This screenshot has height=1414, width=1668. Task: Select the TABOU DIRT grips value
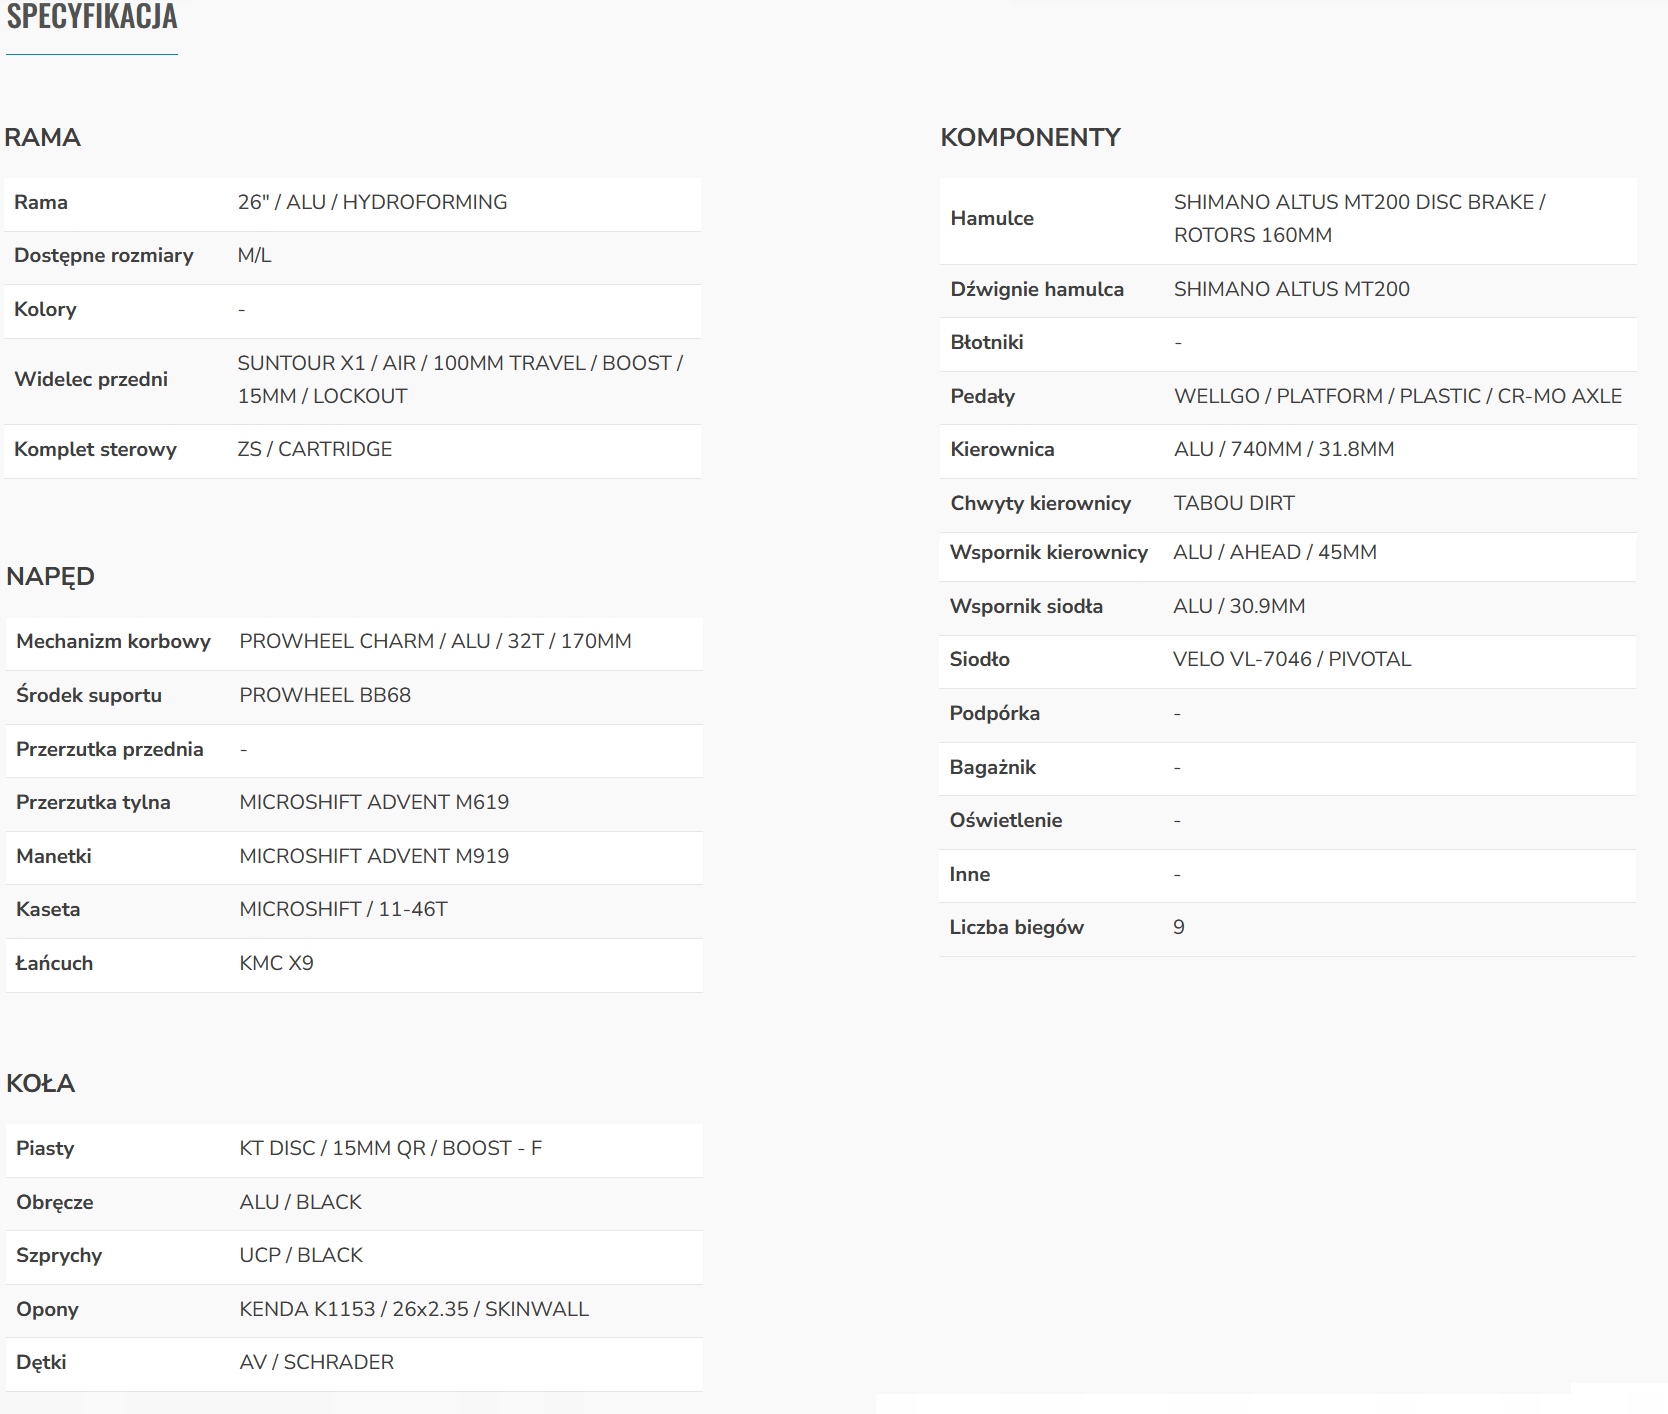coord(1234,503)
